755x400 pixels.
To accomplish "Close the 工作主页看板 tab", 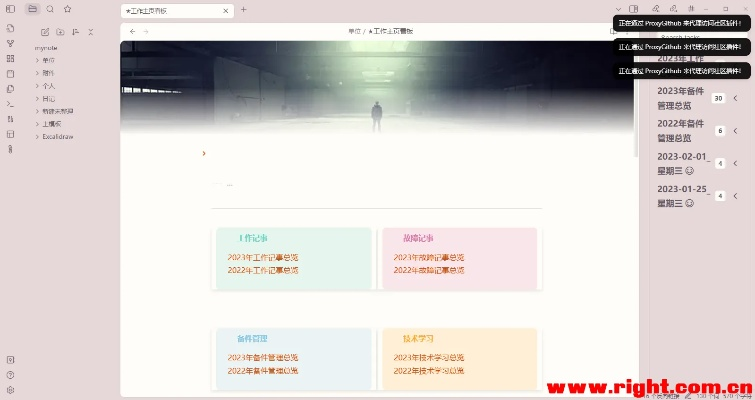I will click(x=225, y=11).
